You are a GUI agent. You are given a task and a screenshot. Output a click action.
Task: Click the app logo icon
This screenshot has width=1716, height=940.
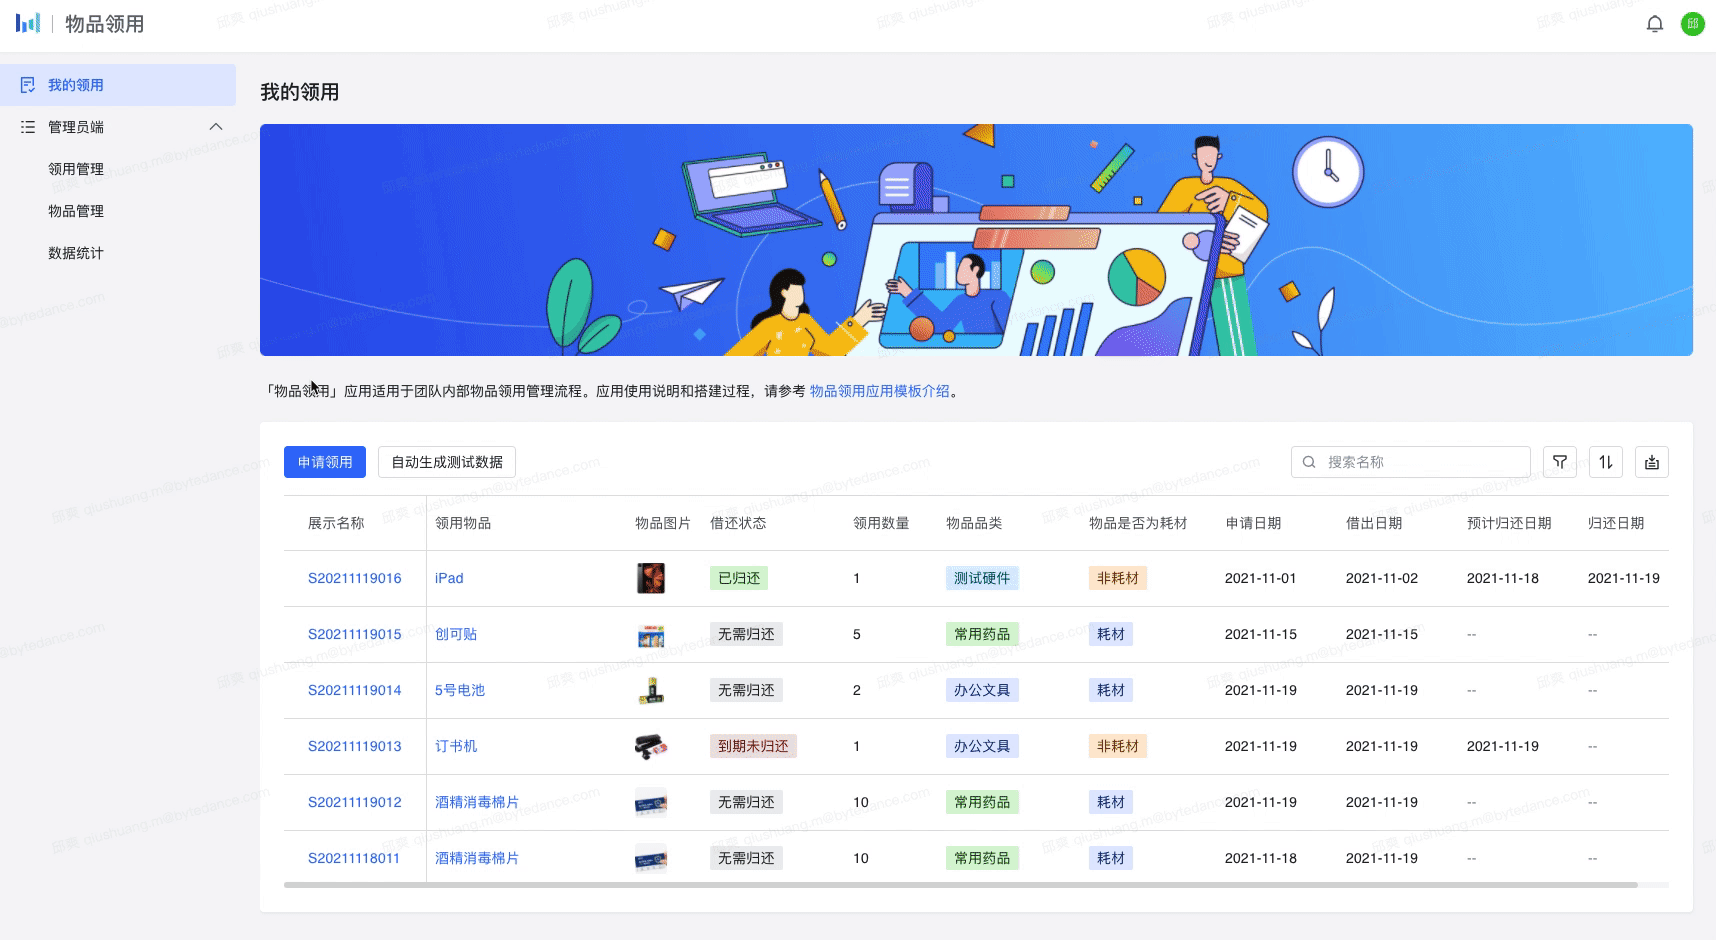[28, 23]
